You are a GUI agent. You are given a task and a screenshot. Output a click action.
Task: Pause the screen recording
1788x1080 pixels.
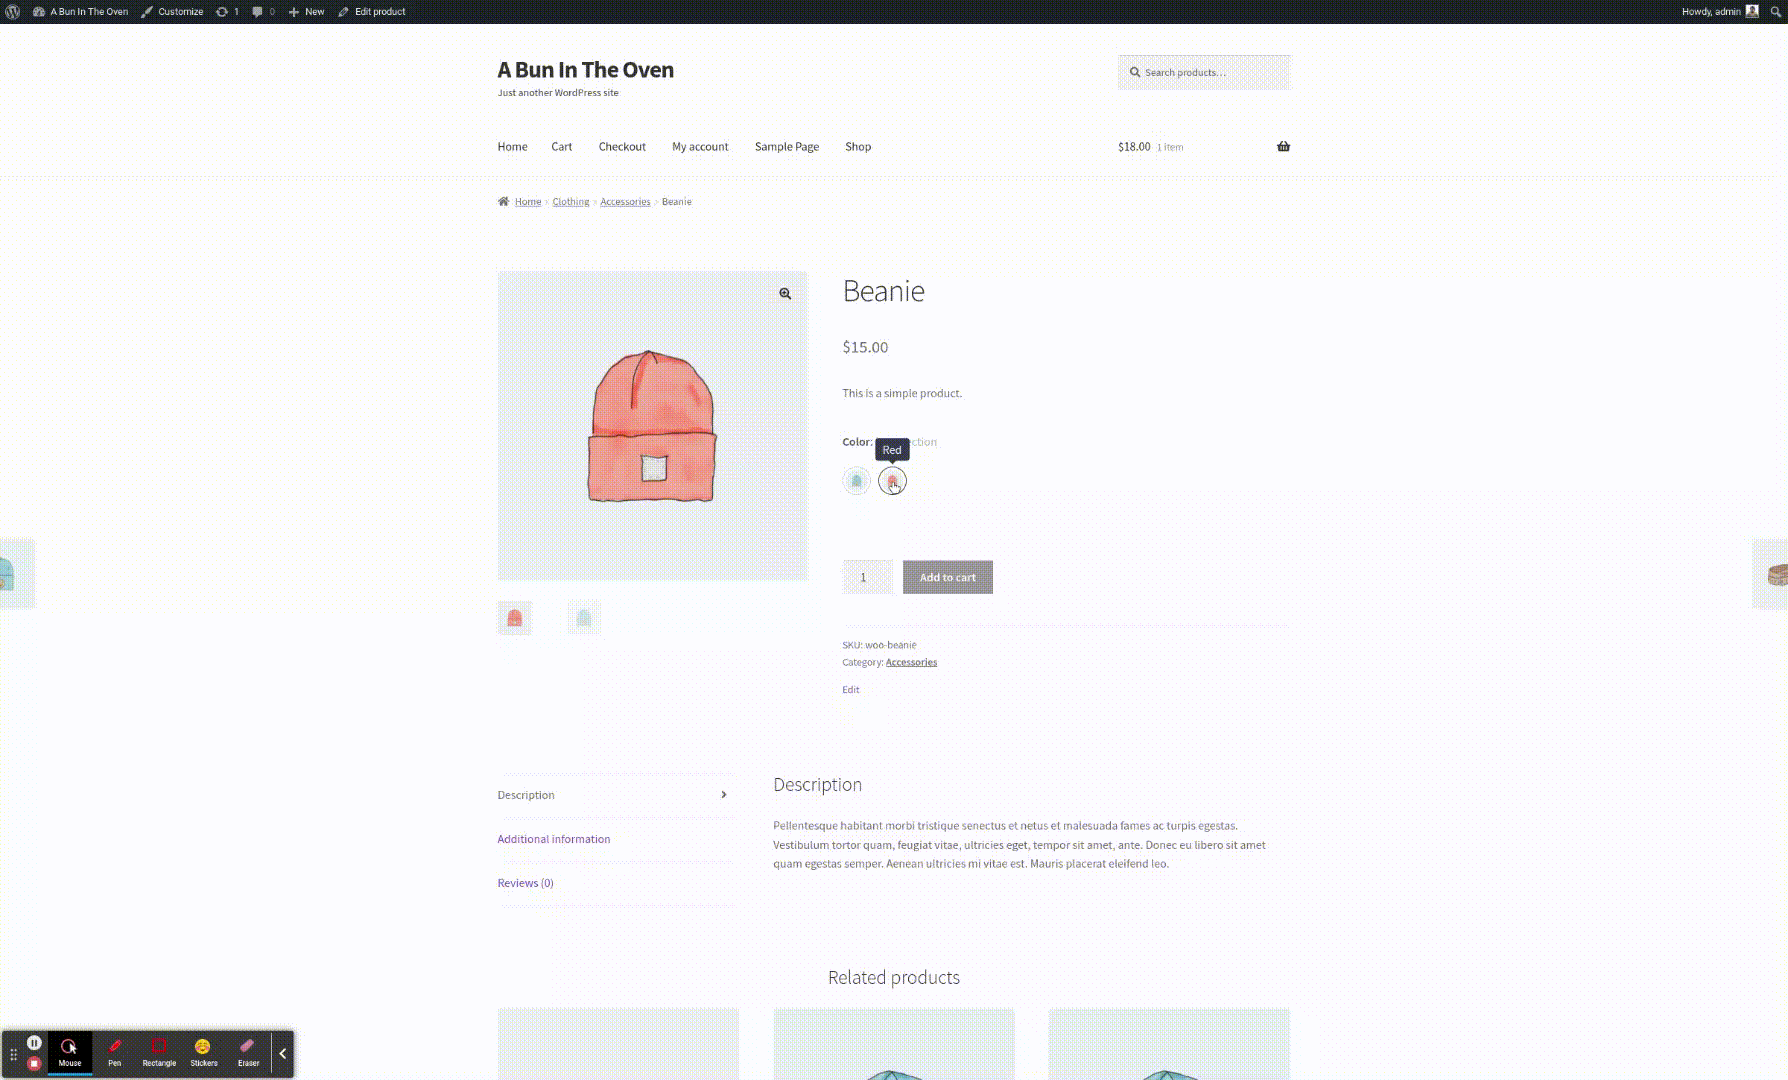point(34,1042)
